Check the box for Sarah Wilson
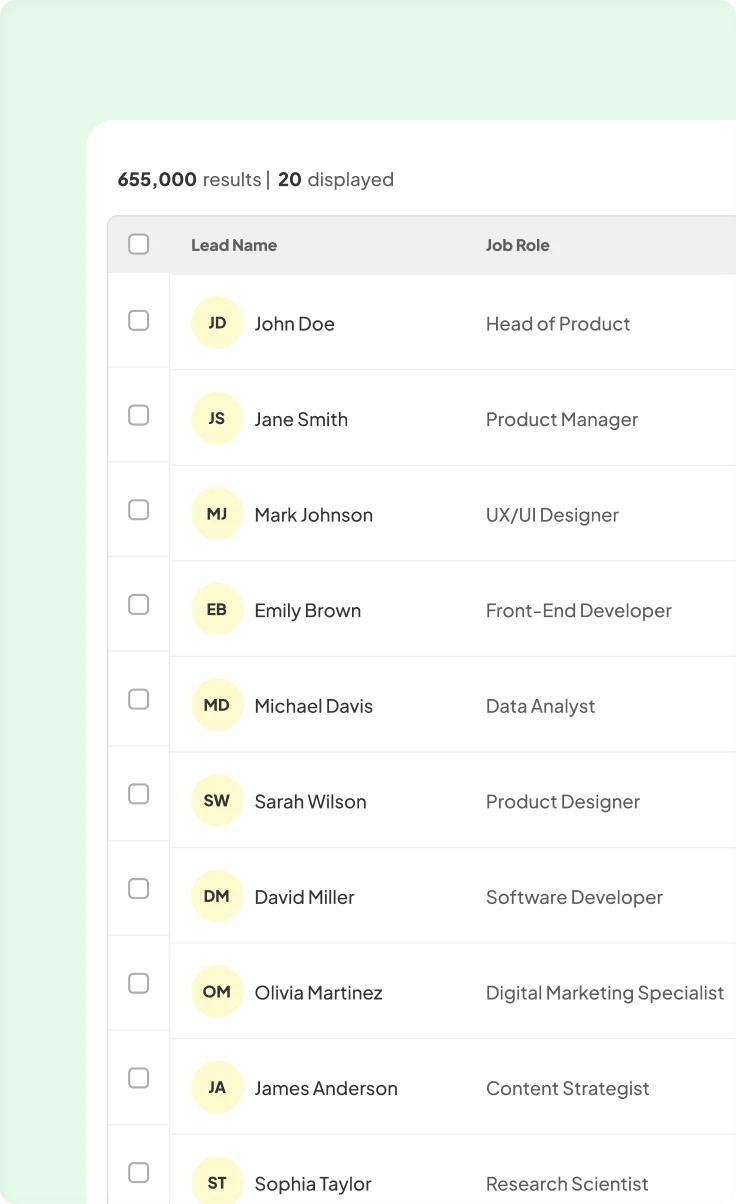Image resolution: width=736 pixels, height=1204 pixels. click(x=139, y=794)
